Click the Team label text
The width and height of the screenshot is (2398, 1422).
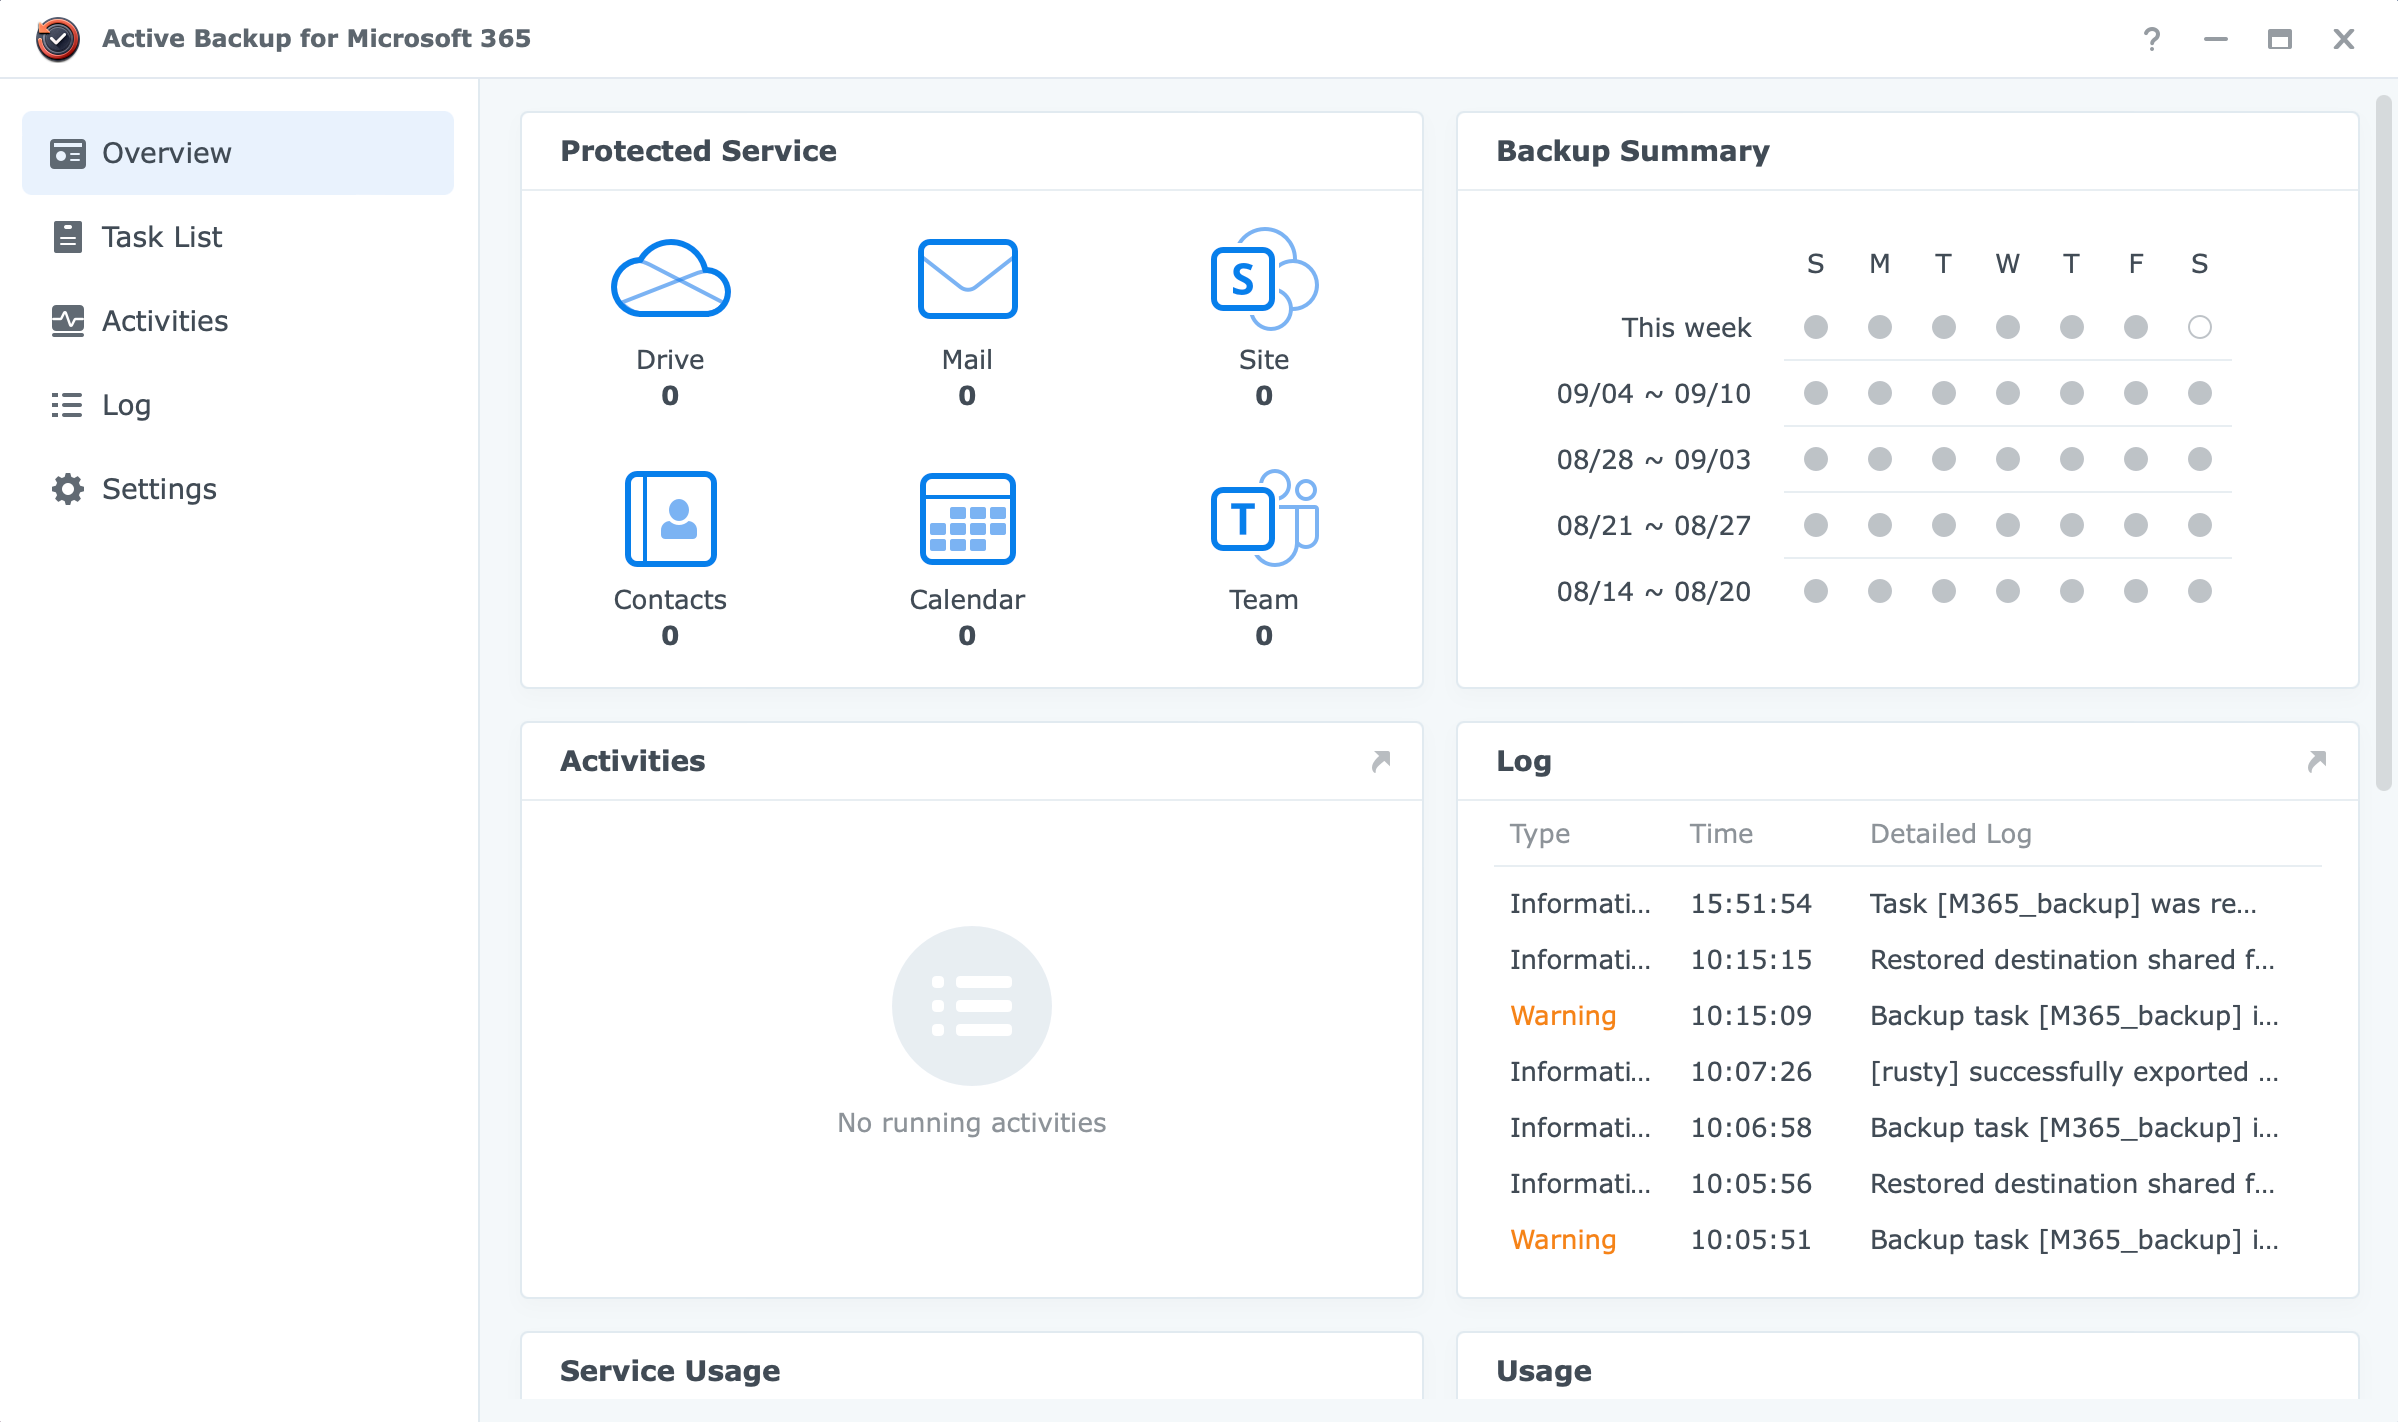coord(1264,600)
